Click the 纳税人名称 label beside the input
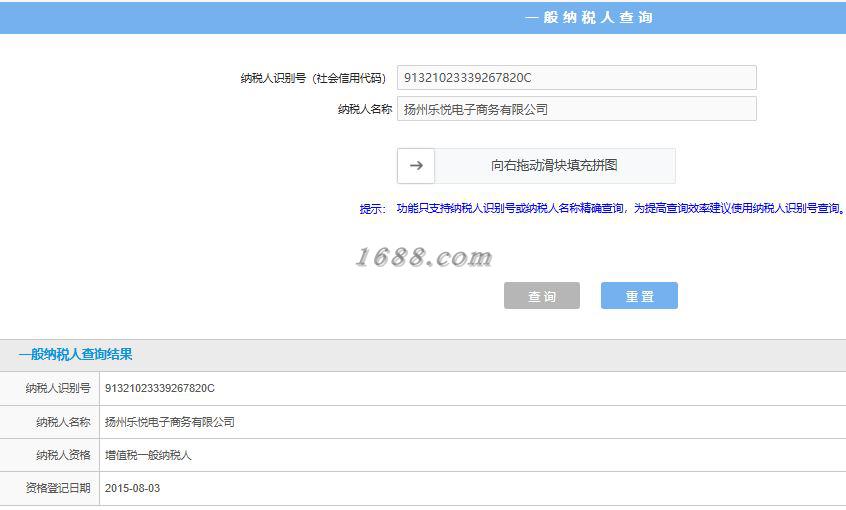 [x=365, y=110]
